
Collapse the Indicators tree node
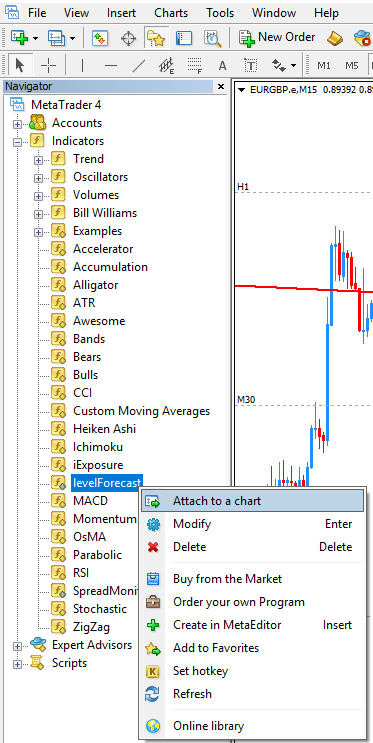click(18, 142)
